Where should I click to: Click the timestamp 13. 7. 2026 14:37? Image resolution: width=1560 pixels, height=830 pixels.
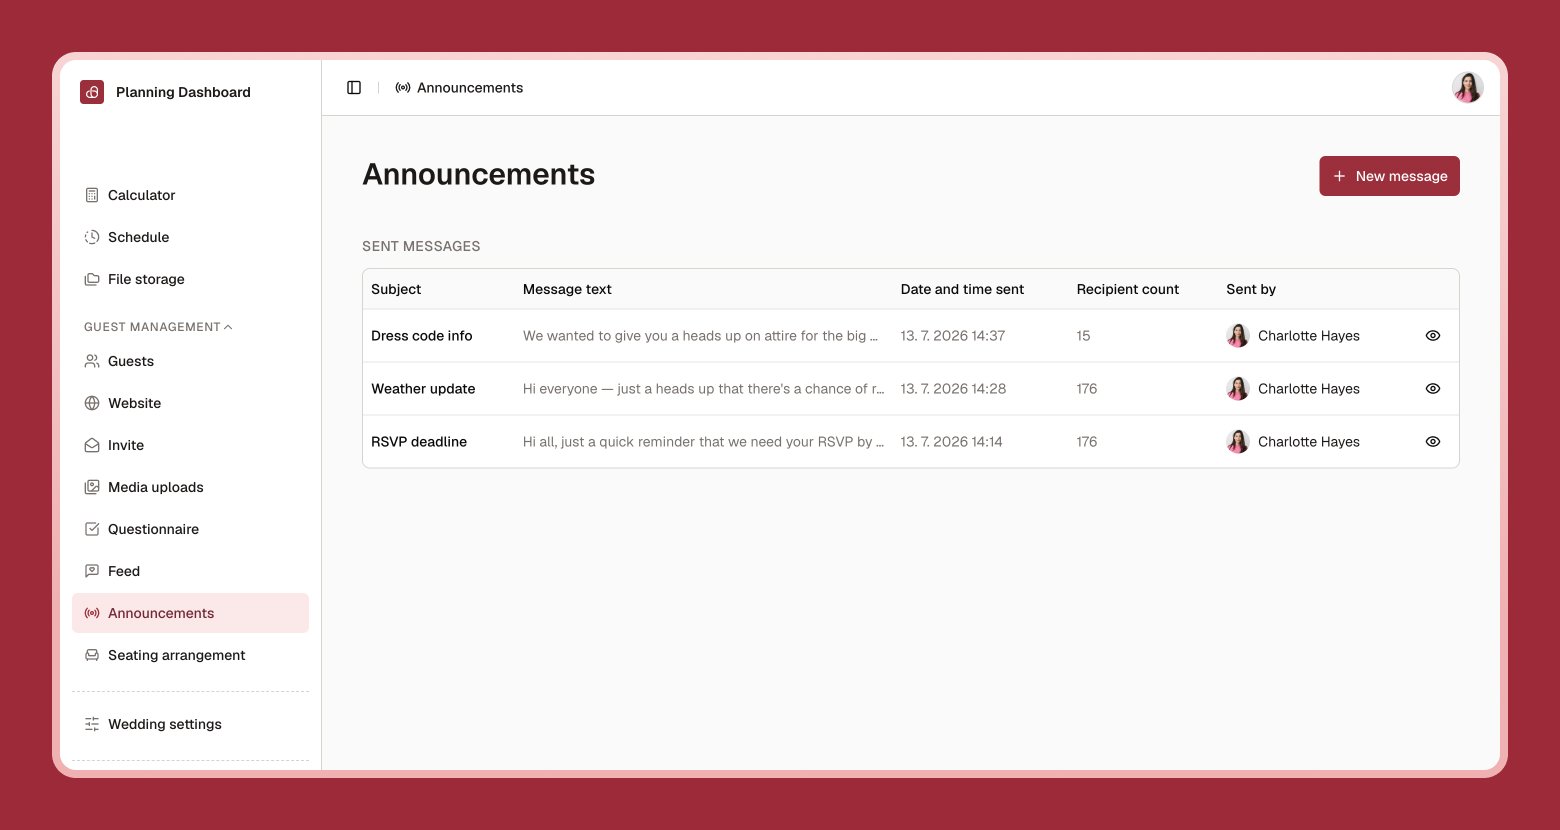(953, 336)
